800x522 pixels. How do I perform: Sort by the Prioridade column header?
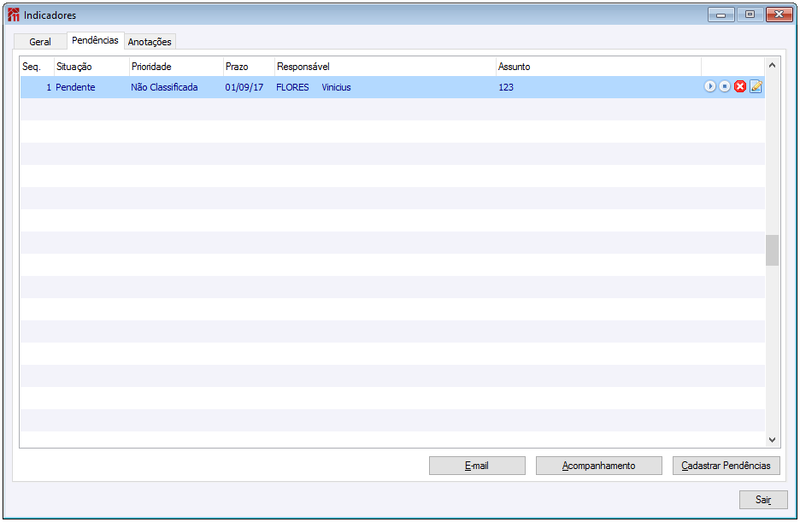[x=176, y=67]
